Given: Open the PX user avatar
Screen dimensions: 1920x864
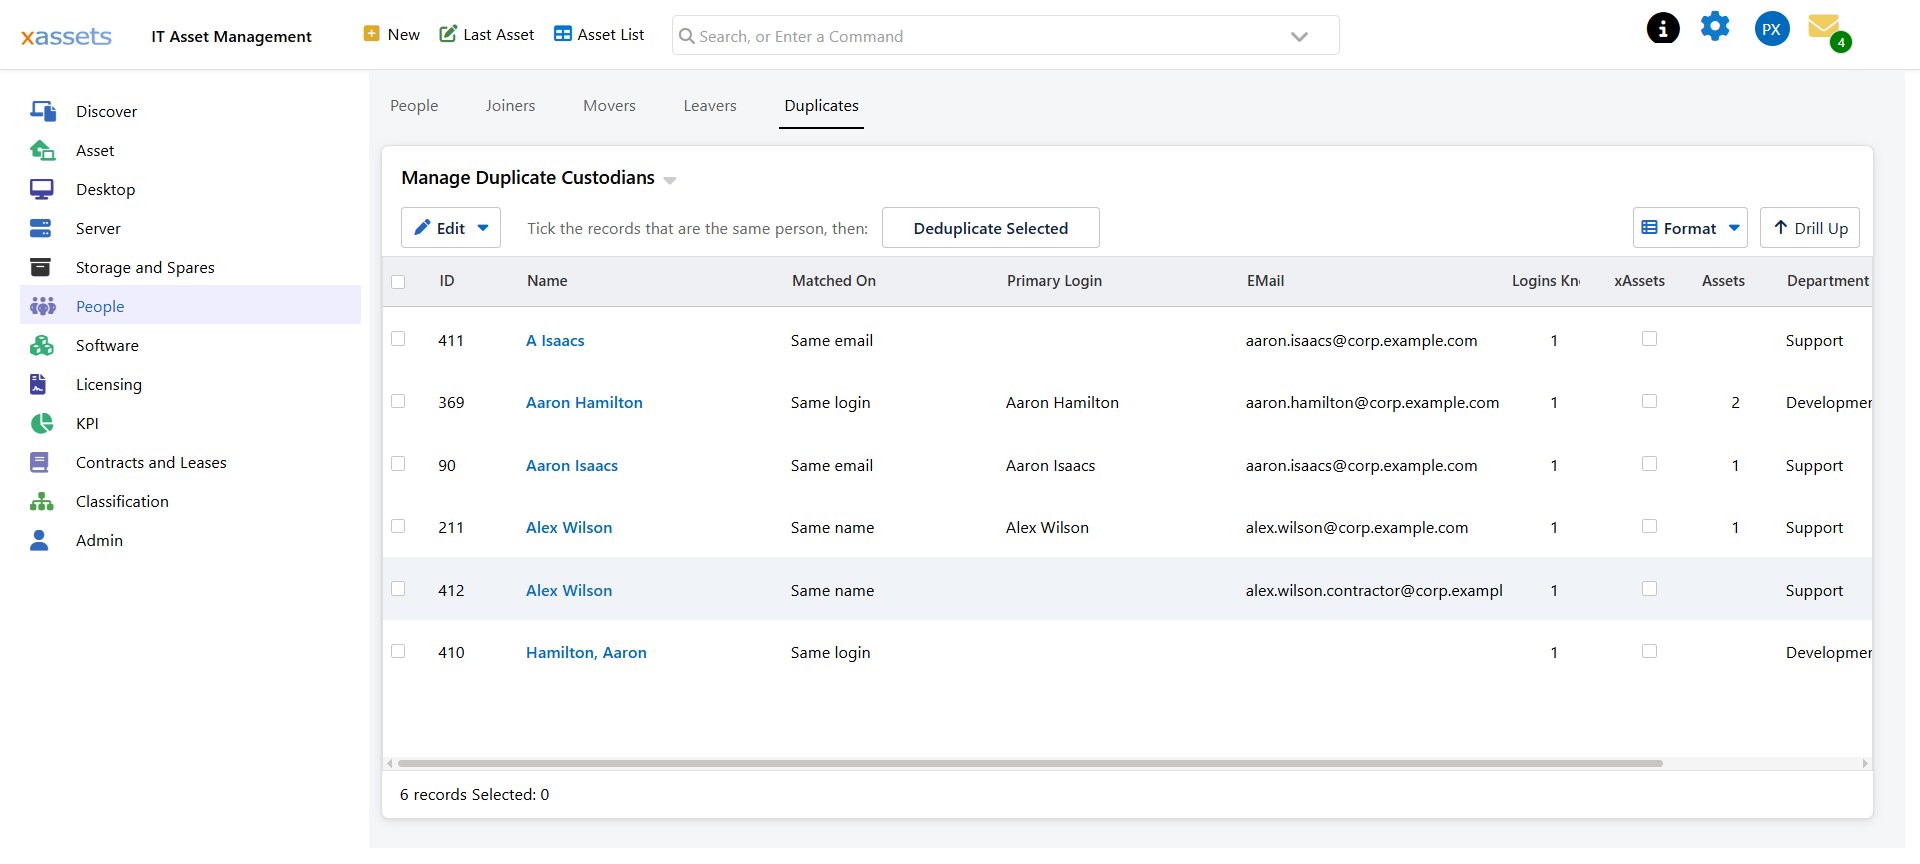Looking at the screenshot, I should pyautogui.click(x=1772, y=29).
